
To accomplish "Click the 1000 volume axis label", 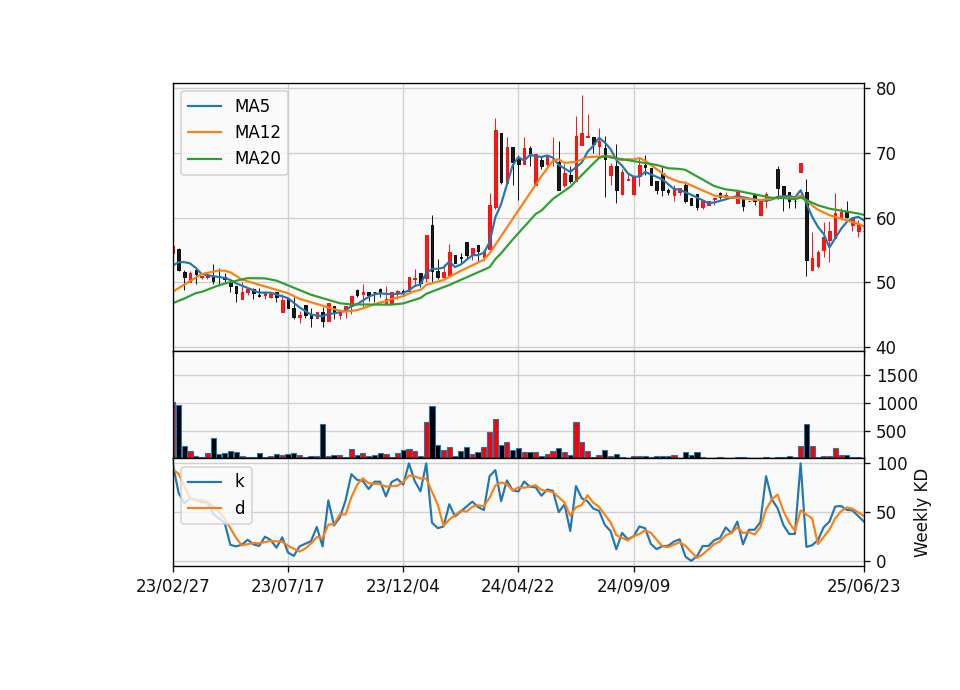I will point(897,405).
